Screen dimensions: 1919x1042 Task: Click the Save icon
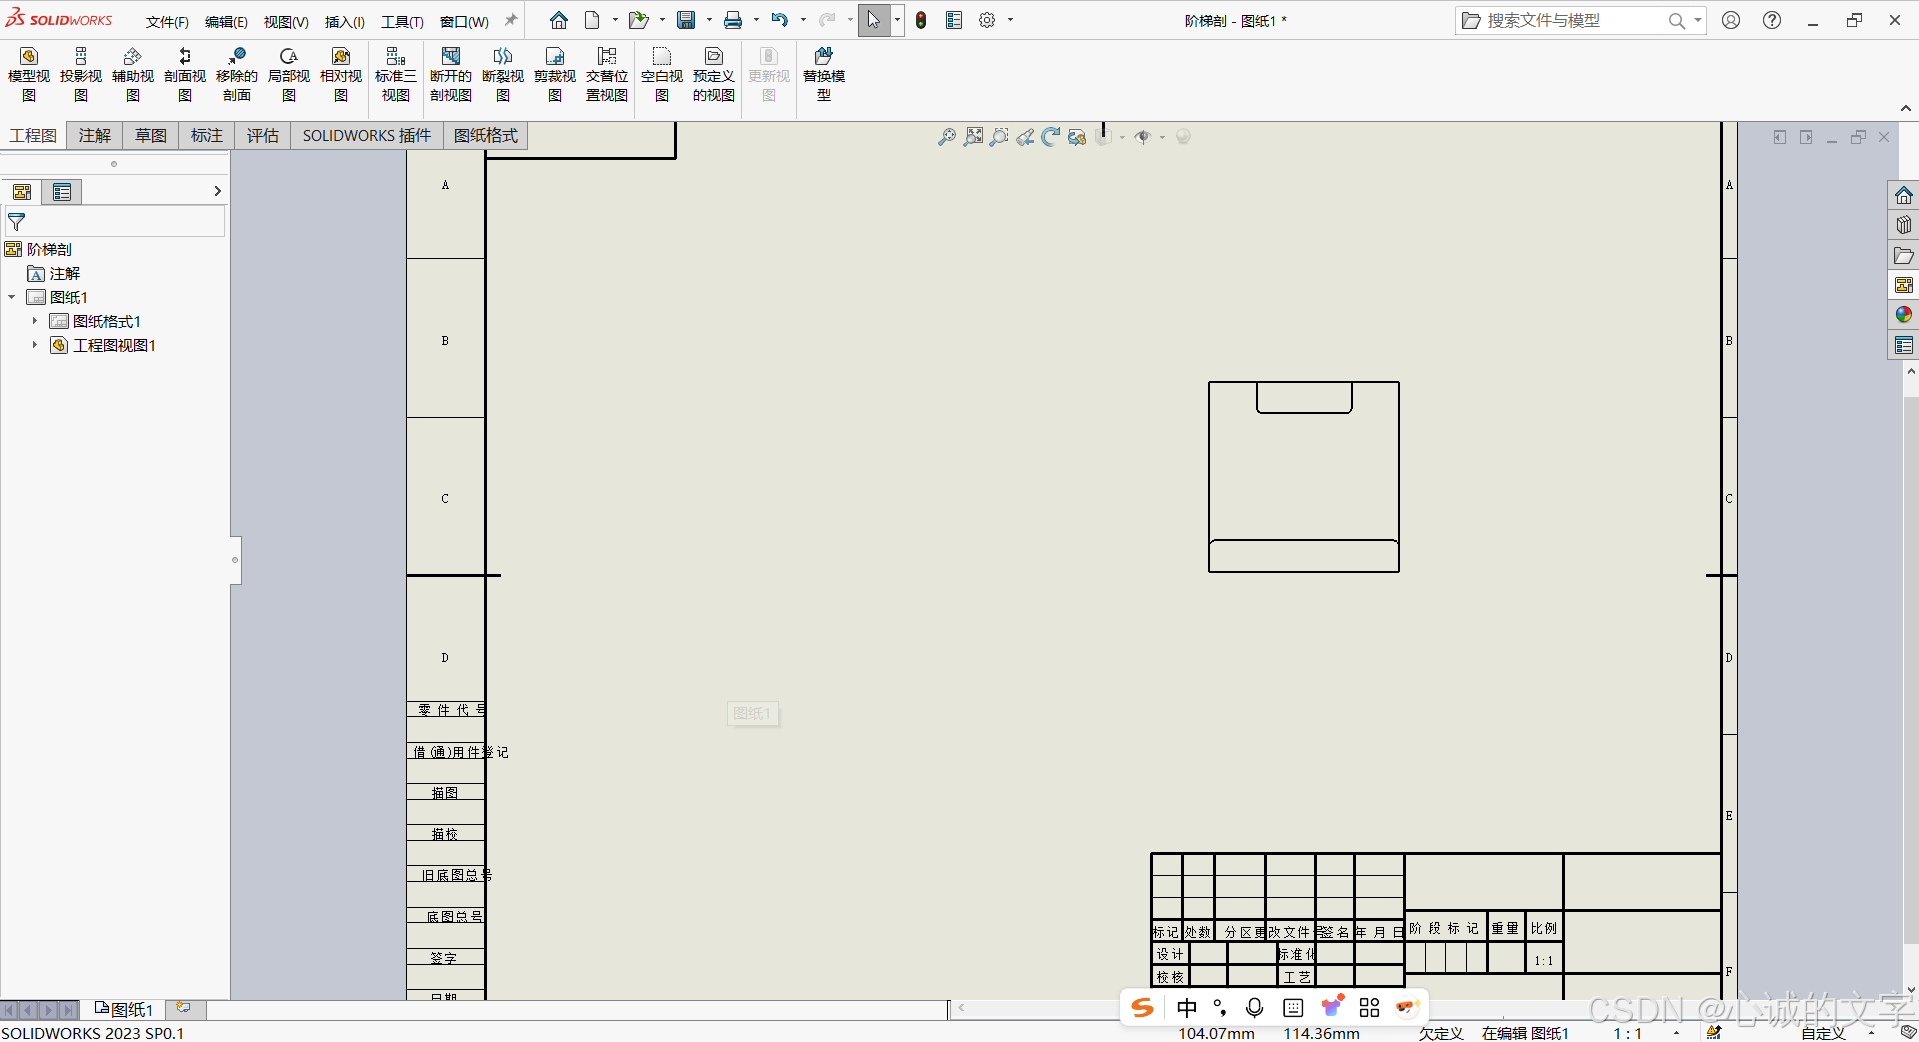[686, 20]
